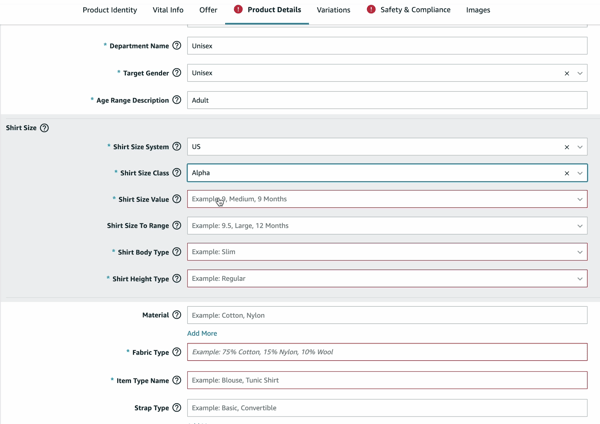Clear the Target Gender Unisex selection

(567, 73)
